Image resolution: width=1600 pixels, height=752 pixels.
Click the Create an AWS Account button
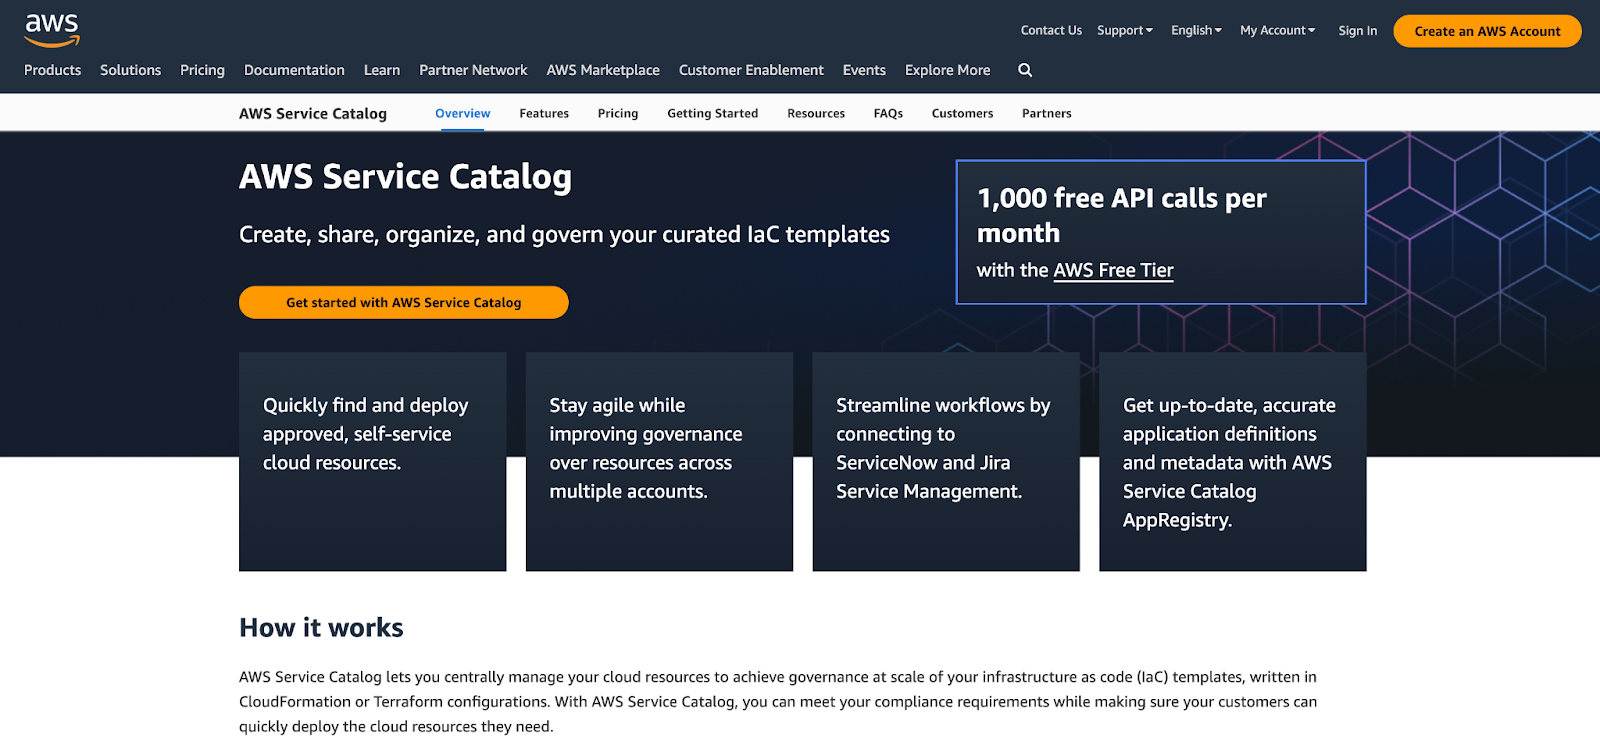point(1487,31)
